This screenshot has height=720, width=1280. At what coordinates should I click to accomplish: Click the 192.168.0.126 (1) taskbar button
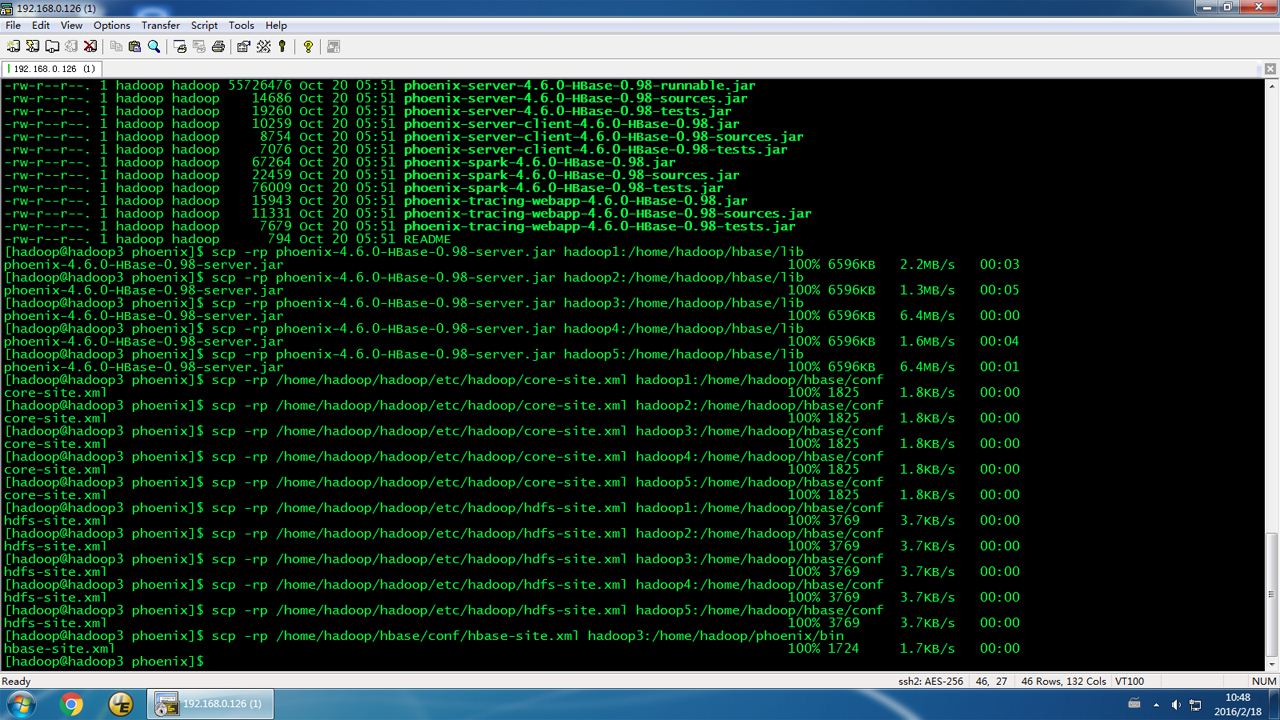211,704
